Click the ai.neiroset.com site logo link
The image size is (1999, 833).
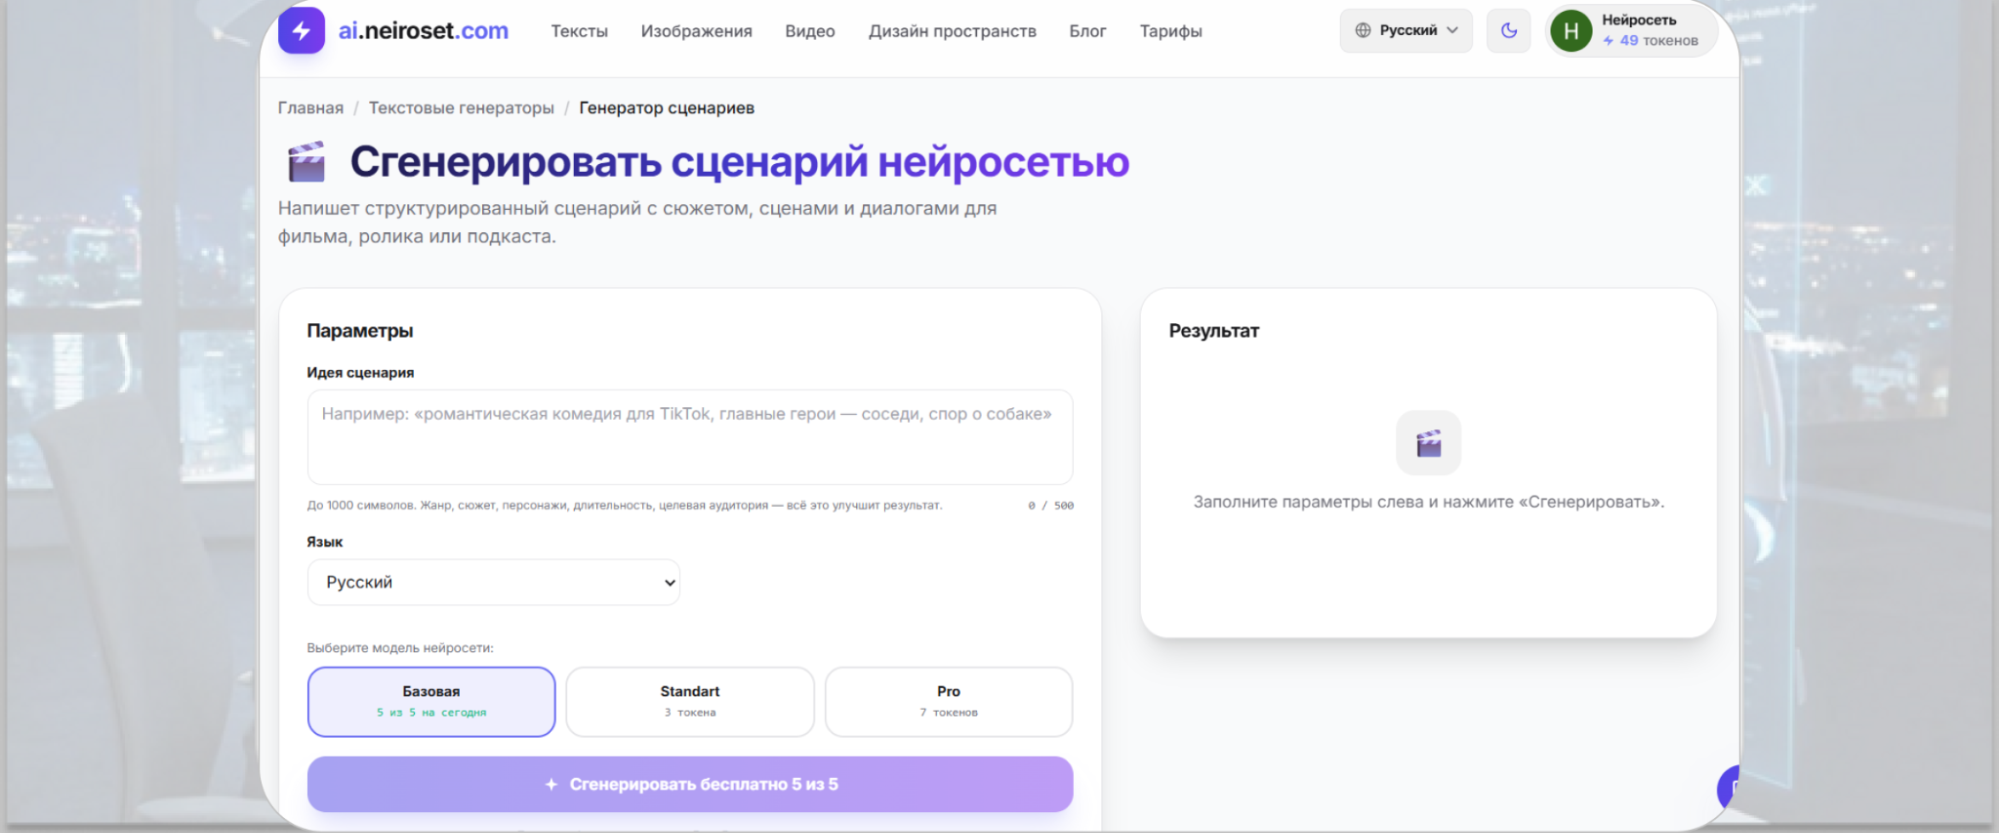click(x=423, y=31)
